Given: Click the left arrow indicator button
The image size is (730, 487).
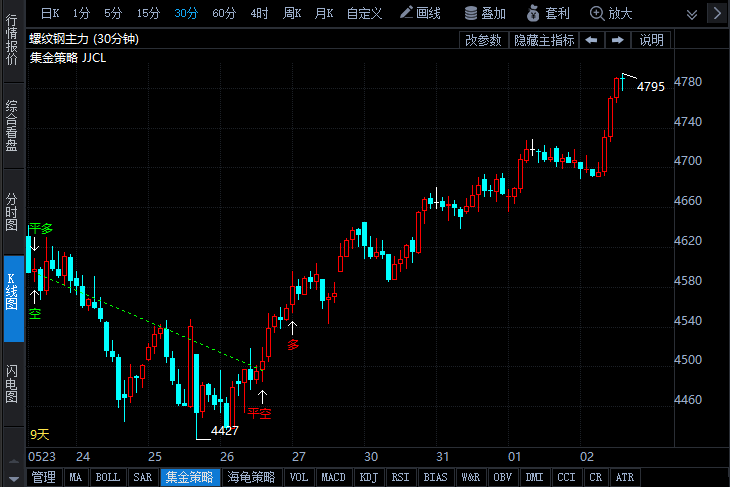Looking at the screenshot, I should point(591,41).
